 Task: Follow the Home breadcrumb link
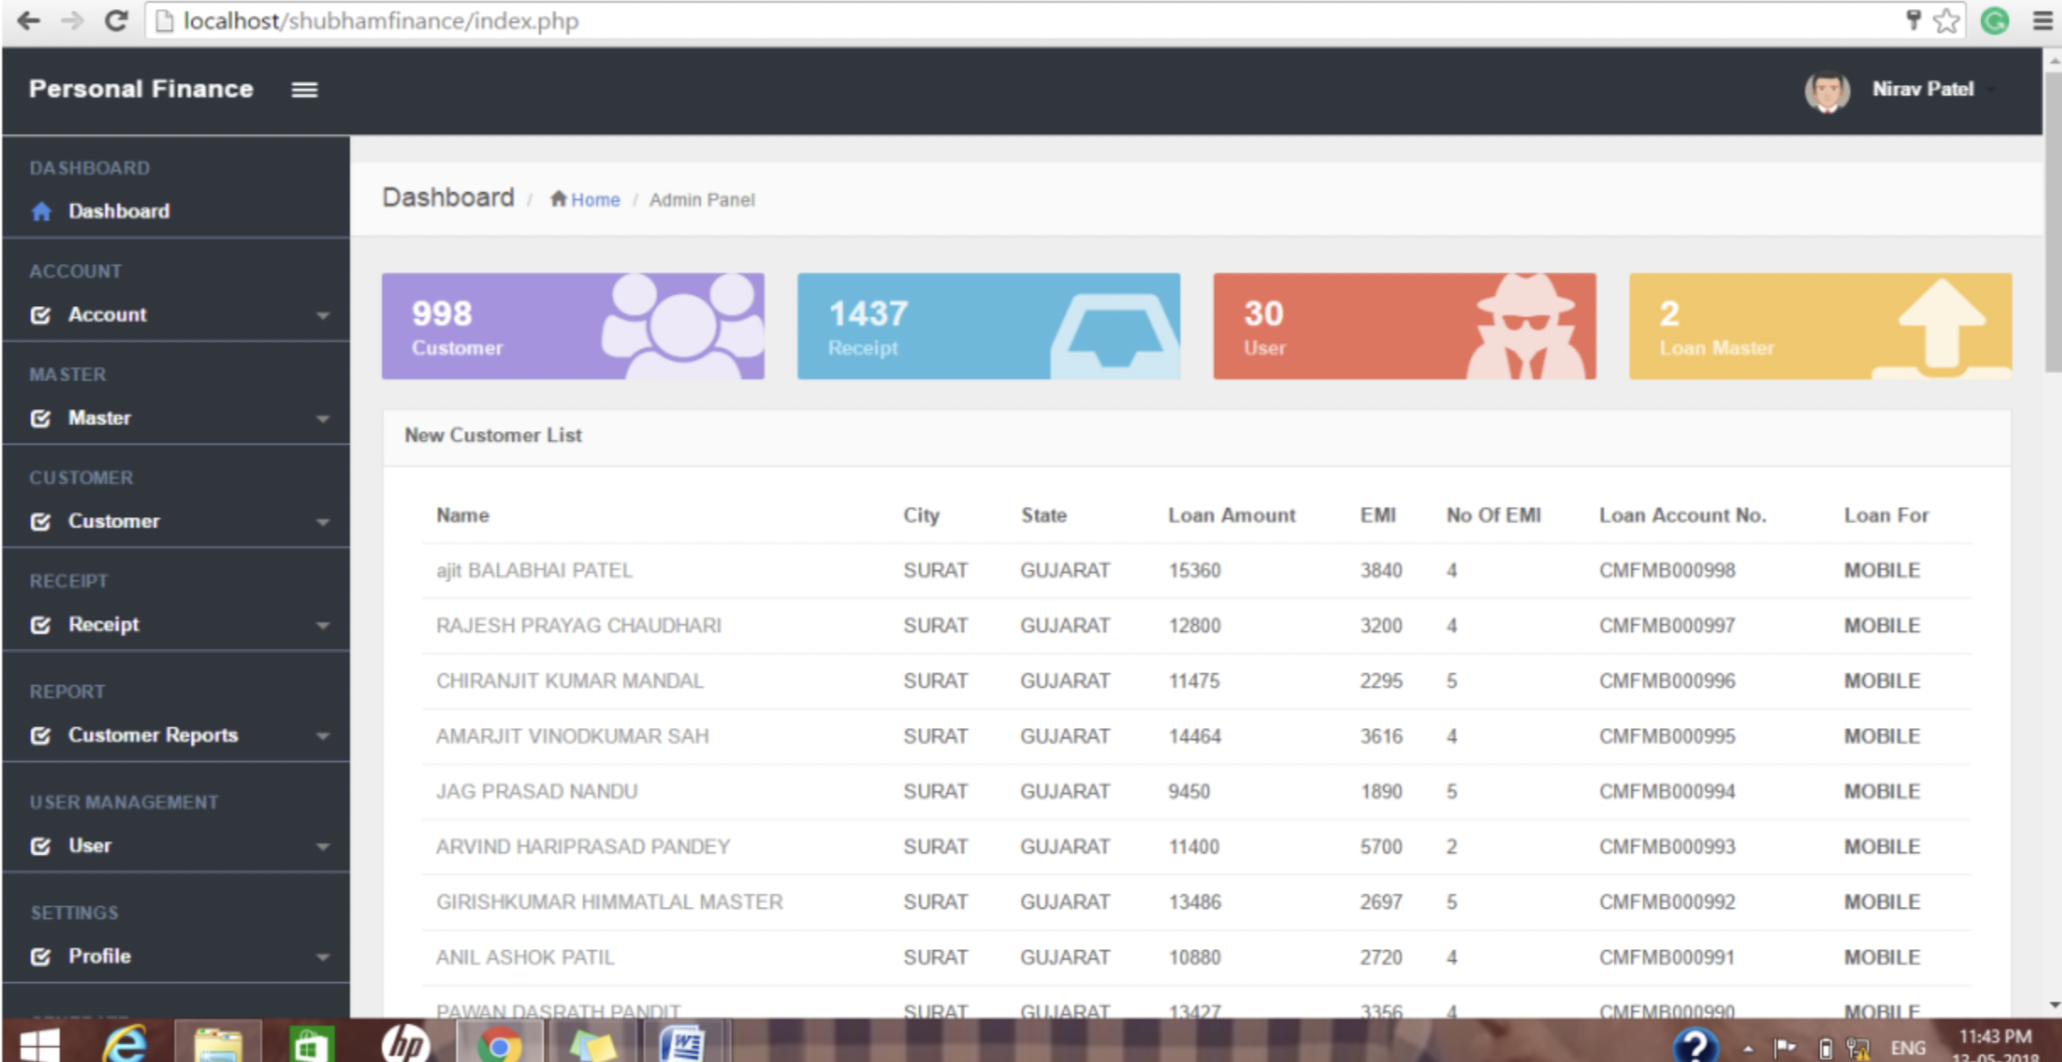[x=595, y=200]
